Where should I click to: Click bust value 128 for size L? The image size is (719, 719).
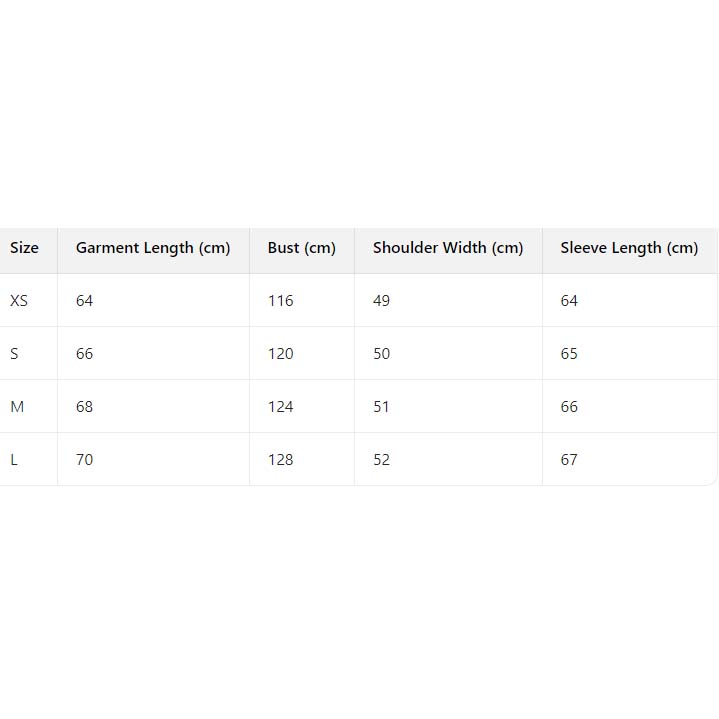click(x=281, y=460)
